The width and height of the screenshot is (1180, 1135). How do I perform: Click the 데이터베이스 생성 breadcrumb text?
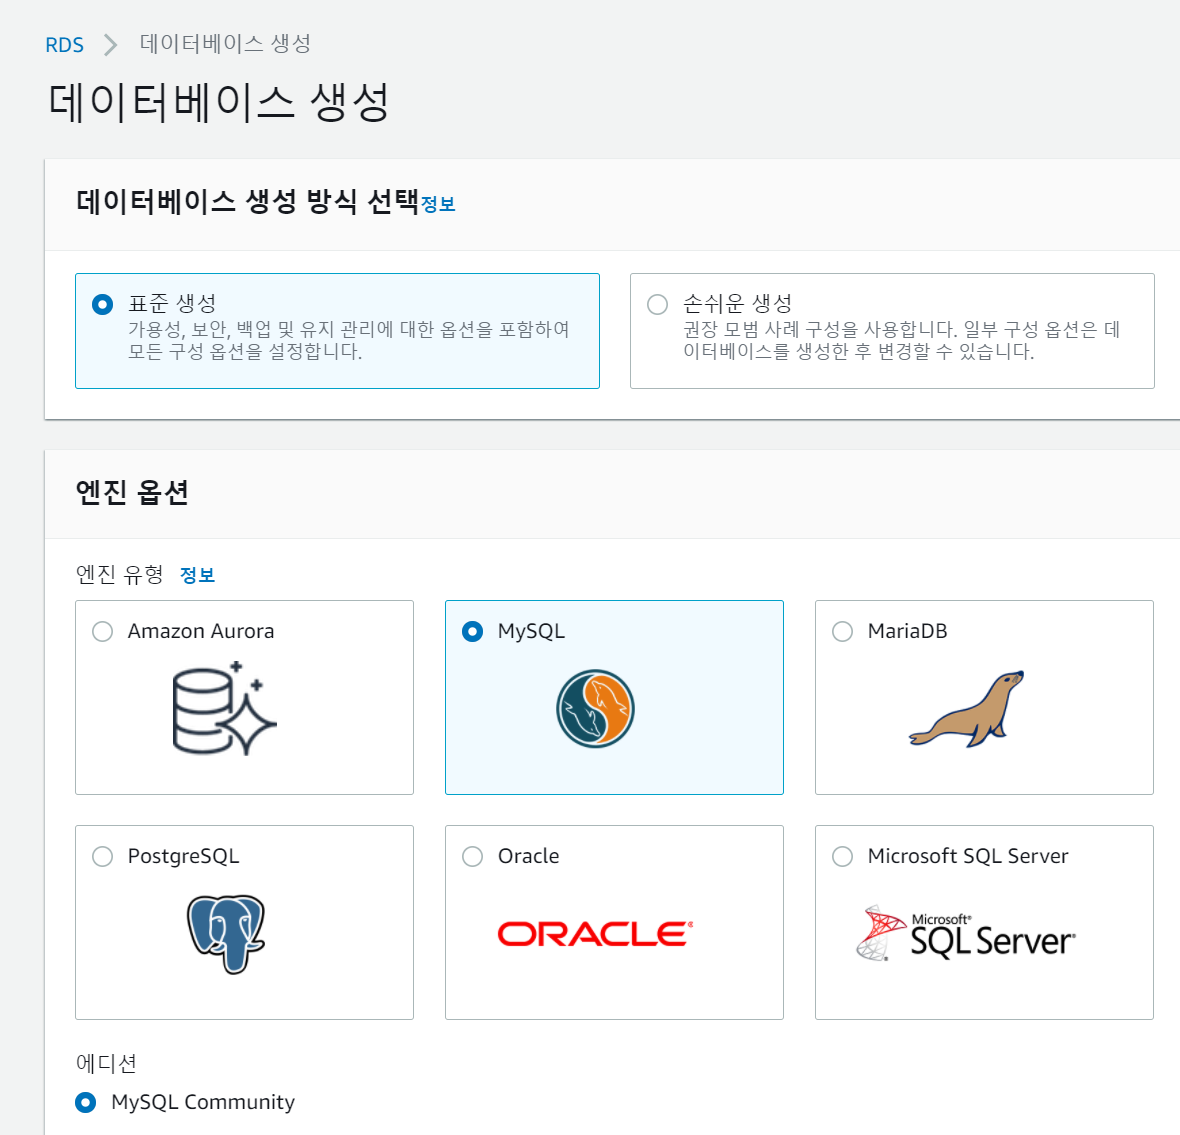click(225, 44)
